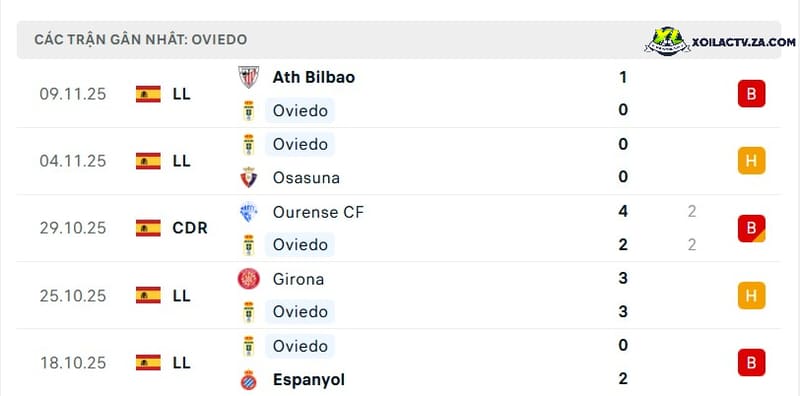The height and width of the screenshot is (396, 800).
Task: Click the Girona club crest
Action: pos(248,279)
